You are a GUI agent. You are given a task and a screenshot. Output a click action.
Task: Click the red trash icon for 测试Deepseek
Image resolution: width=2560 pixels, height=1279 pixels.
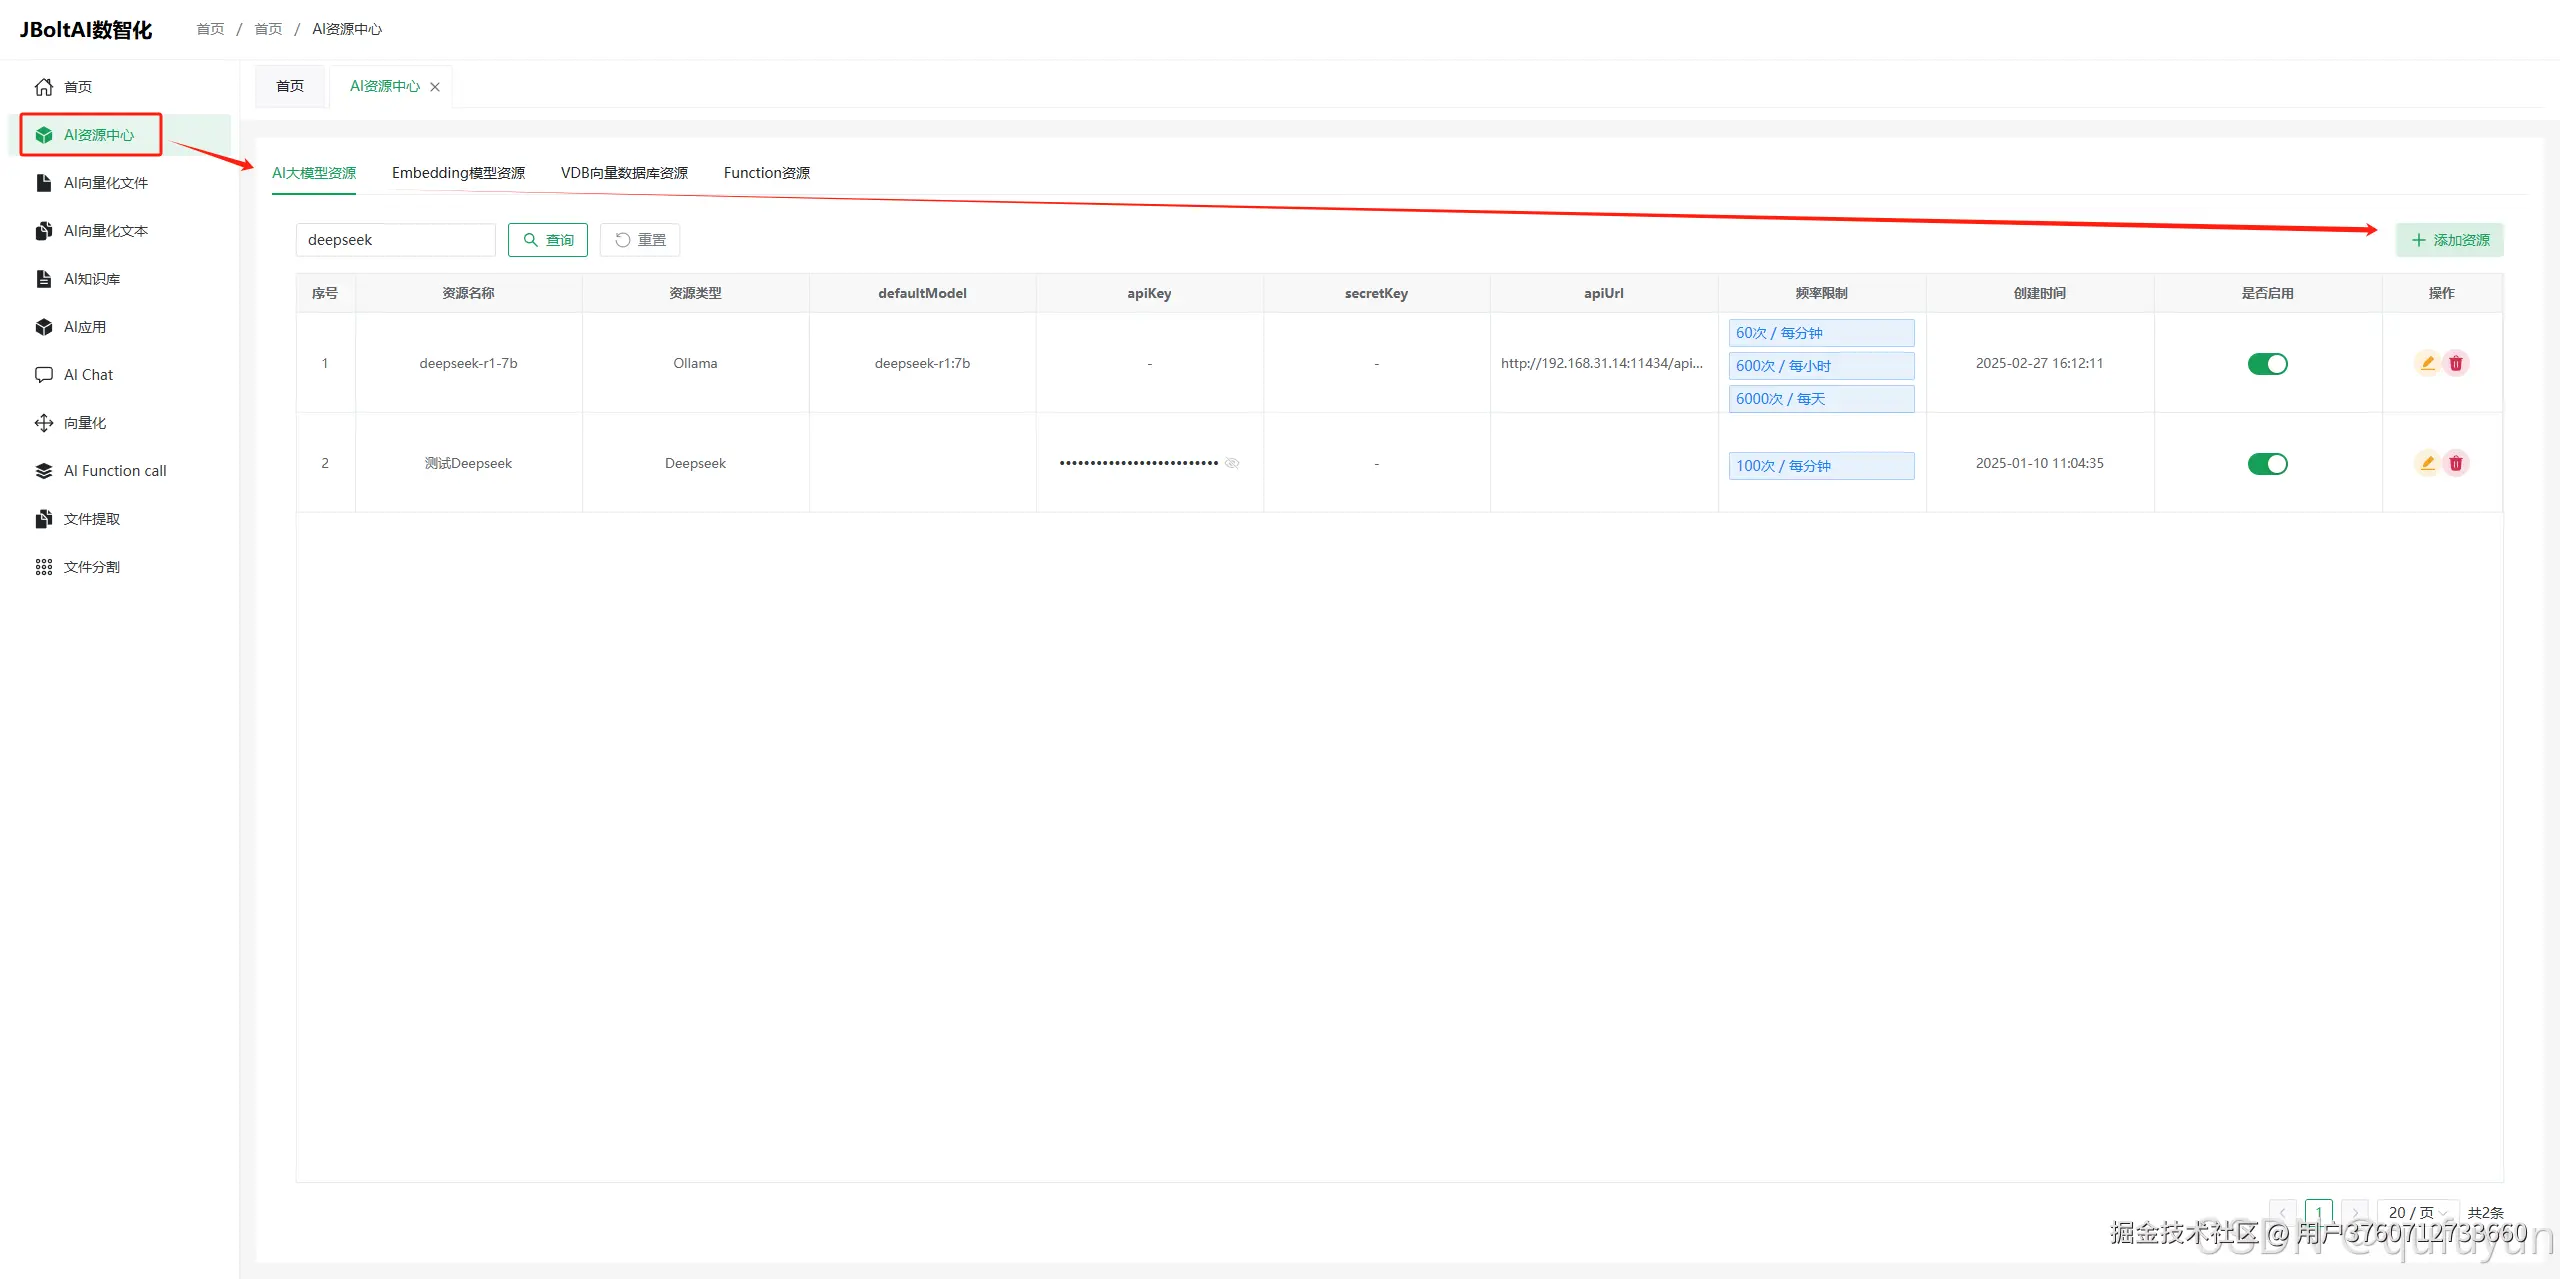pos(2456,463)
